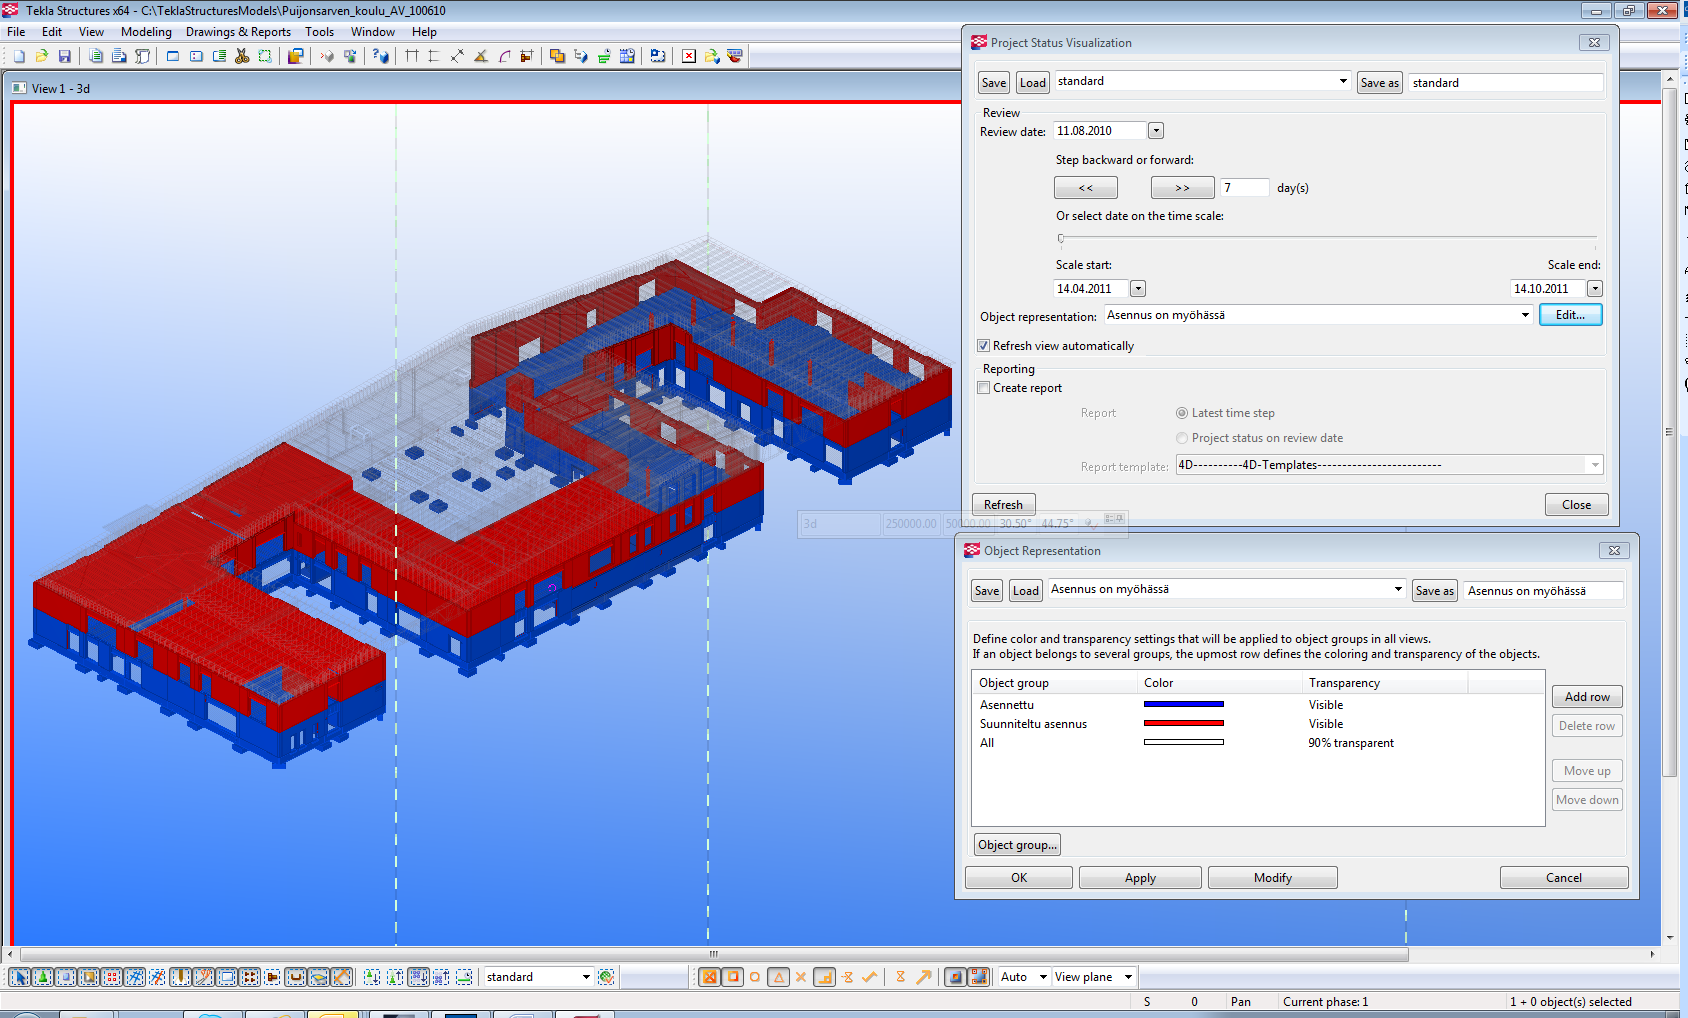1688x1018 pixels.
Task: Open the Tools menu
Action: coord(320,32)
